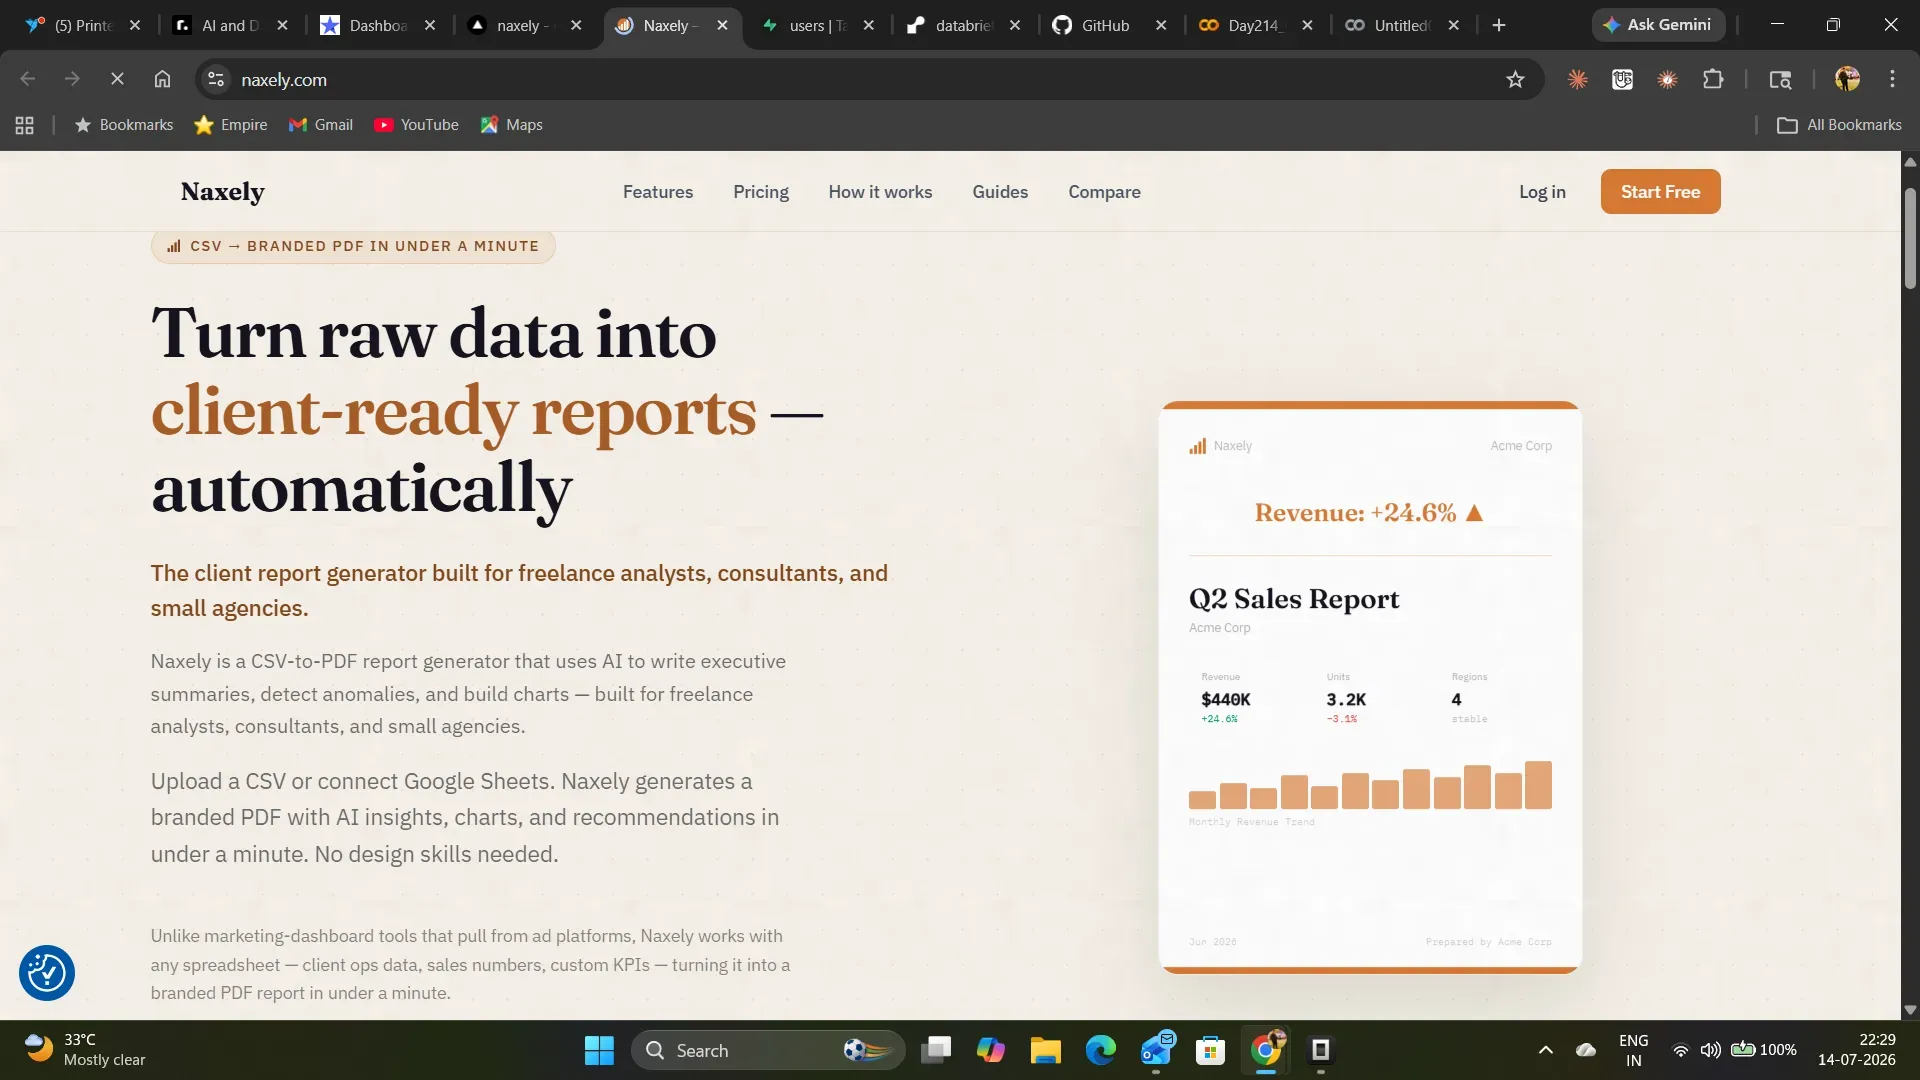This screenshot has height=1080, width=1920.
Task: Open a new browser tab
Action: pyautogui.click(x=1499, y=25)
